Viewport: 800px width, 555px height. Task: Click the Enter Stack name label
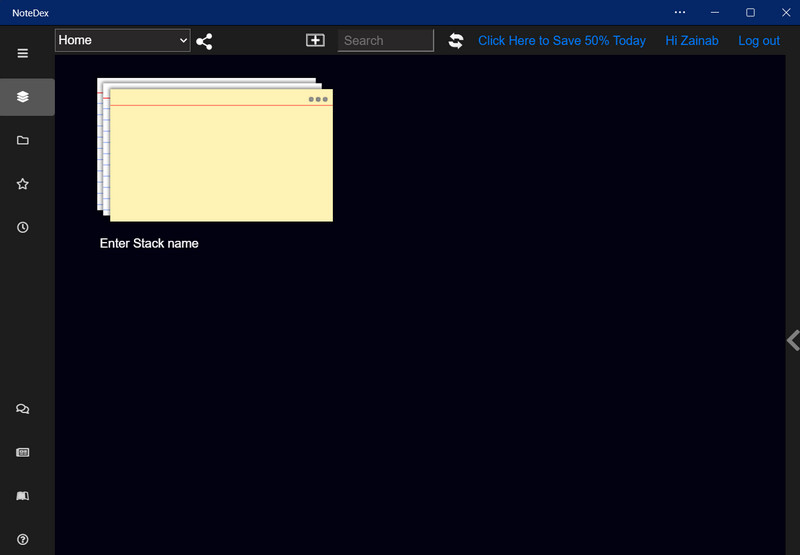click(x=149, y=243)
